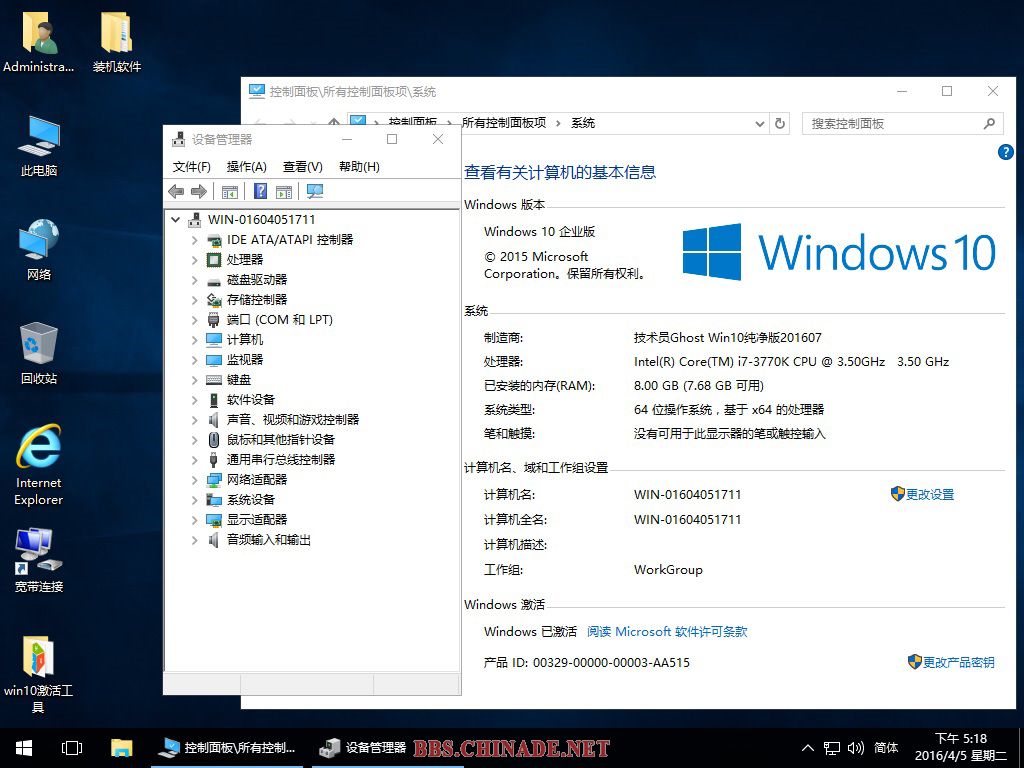The height and width of the screenshot is (768, 1024).
Task: Select the 存储控制器 storage controller icon
Action: pyautogui.click(x=214, y=300)
